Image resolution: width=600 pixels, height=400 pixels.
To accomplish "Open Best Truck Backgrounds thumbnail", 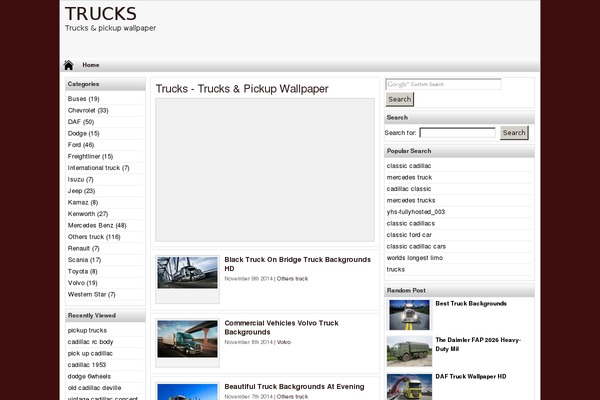I will click(x=409, y=315).
